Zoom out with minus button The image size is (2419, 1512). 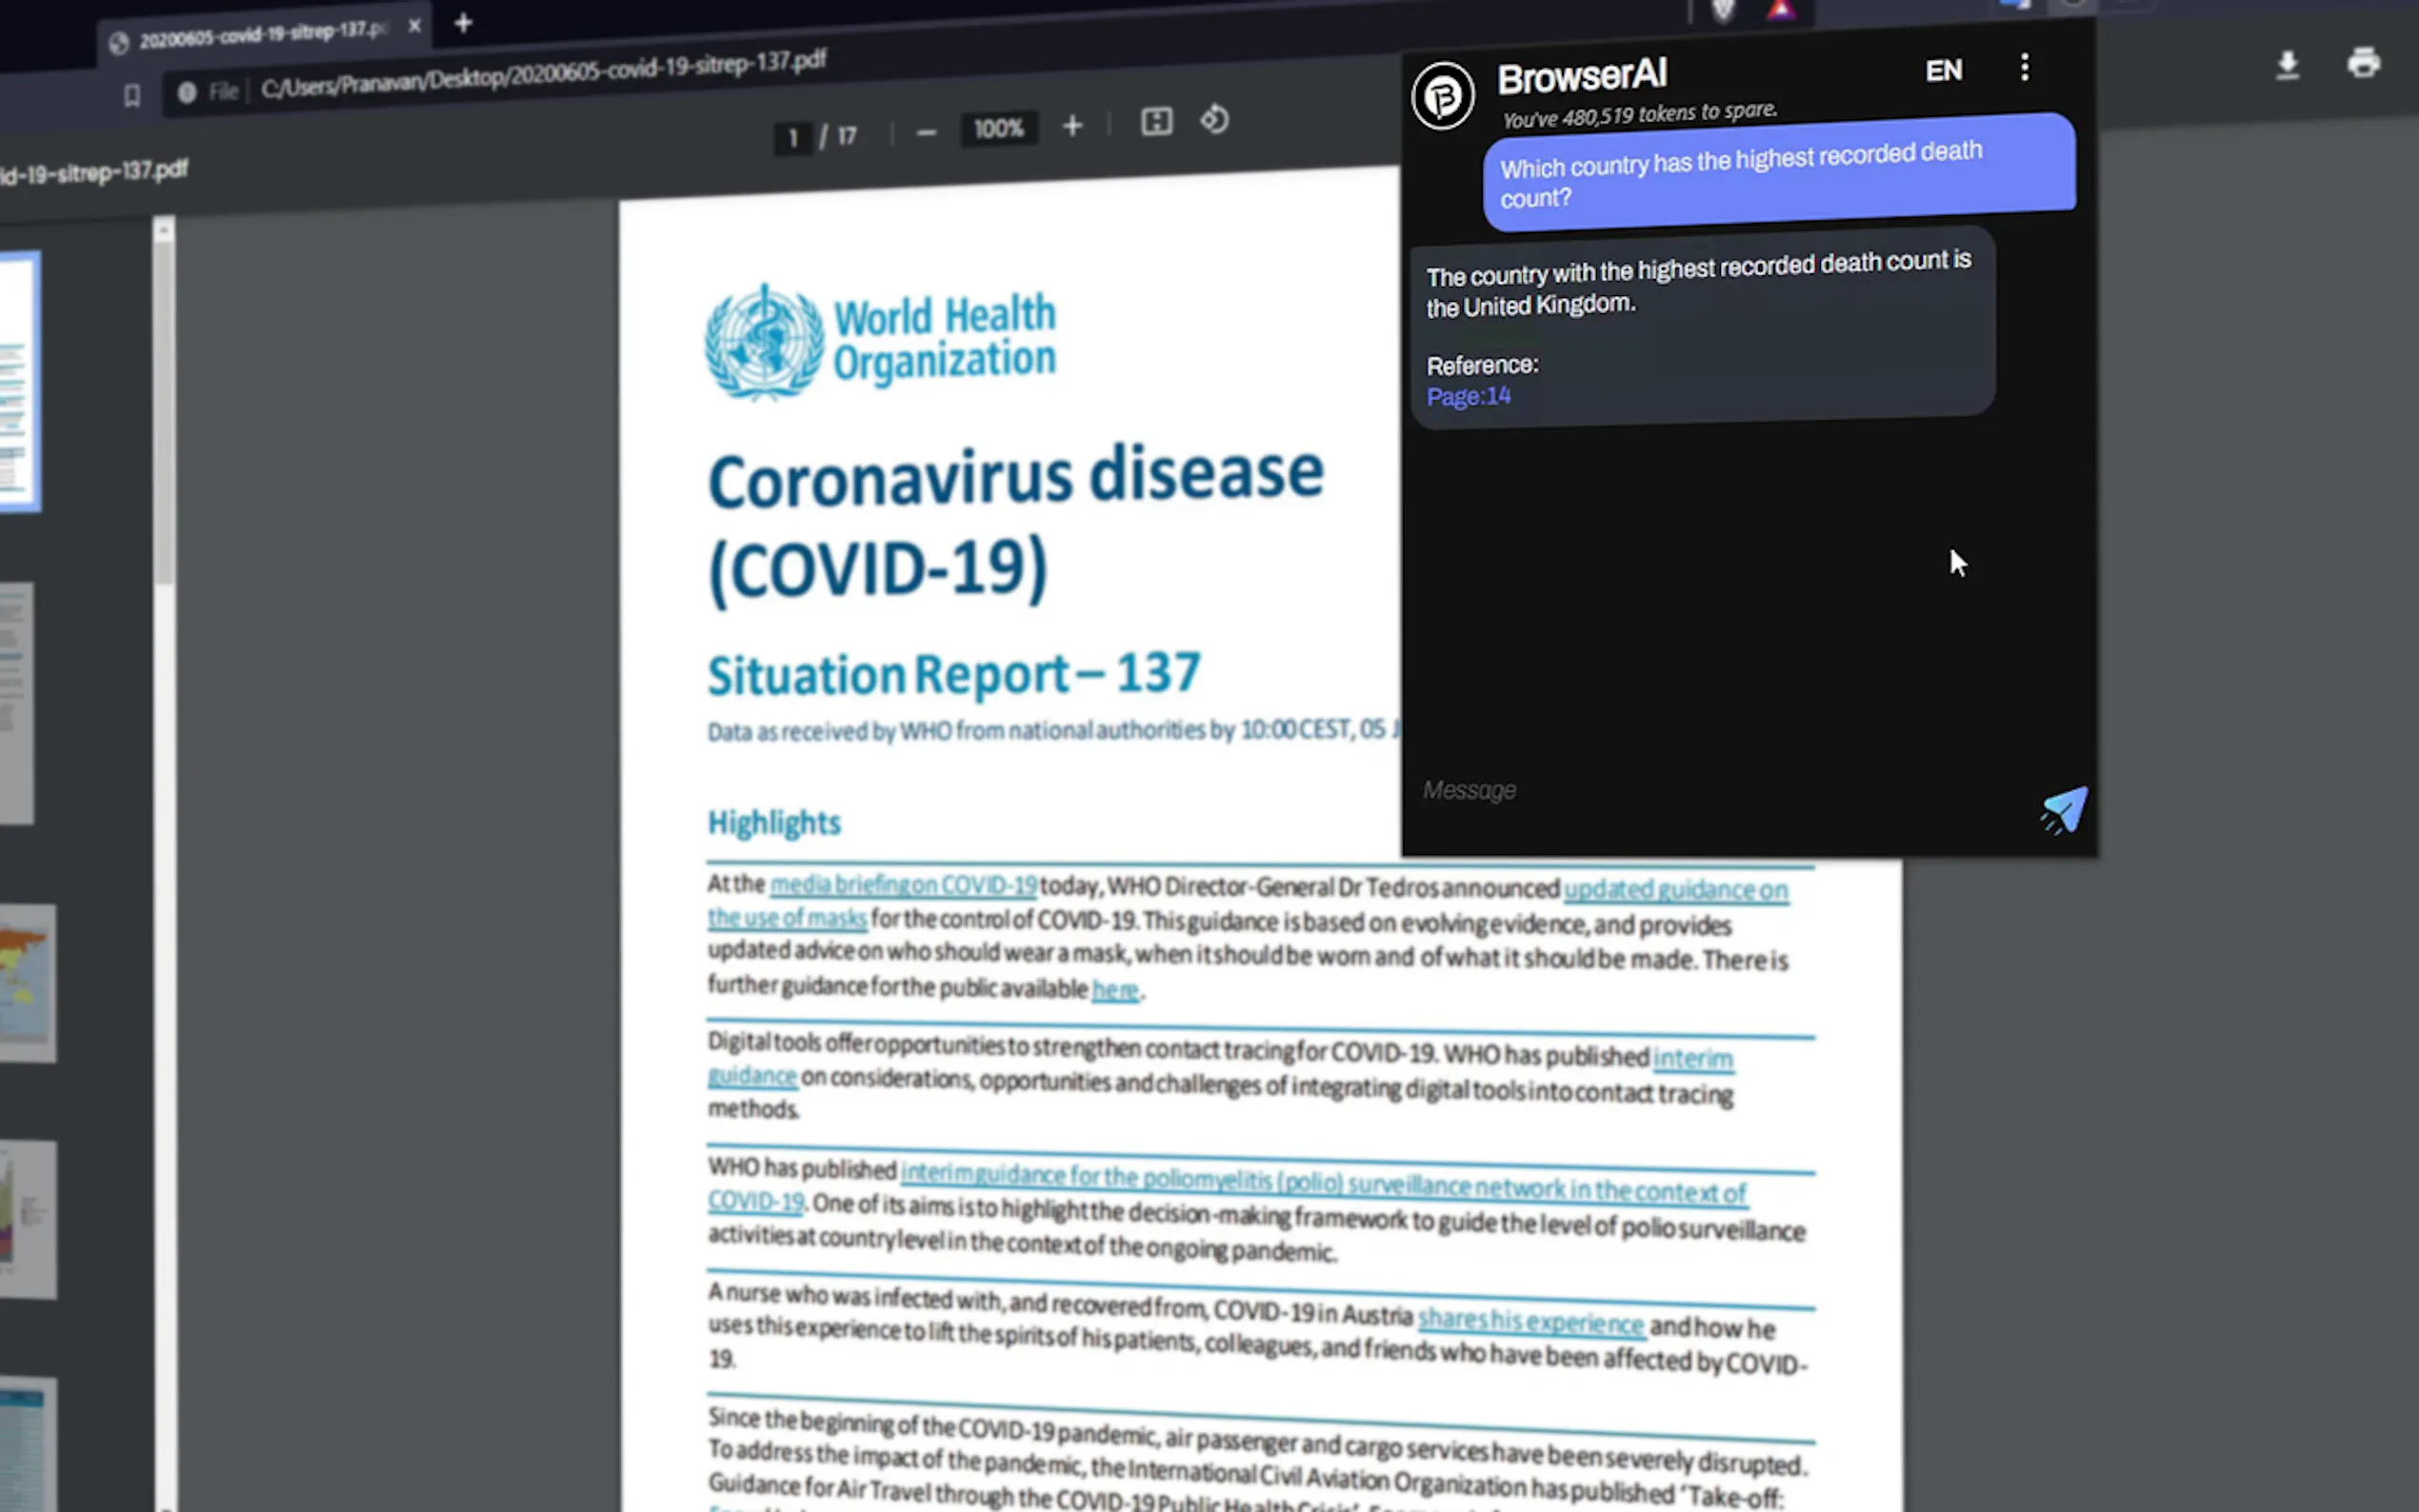coord(926,132)
